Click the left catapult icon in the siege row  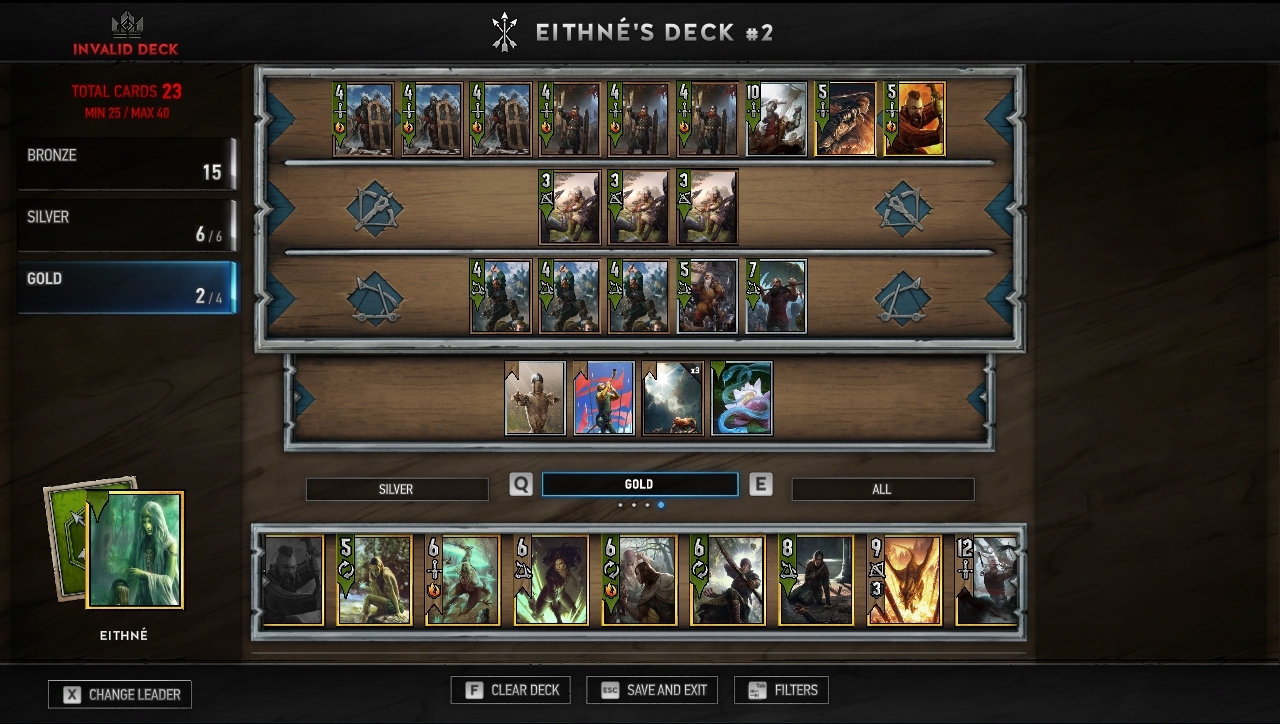375,298
